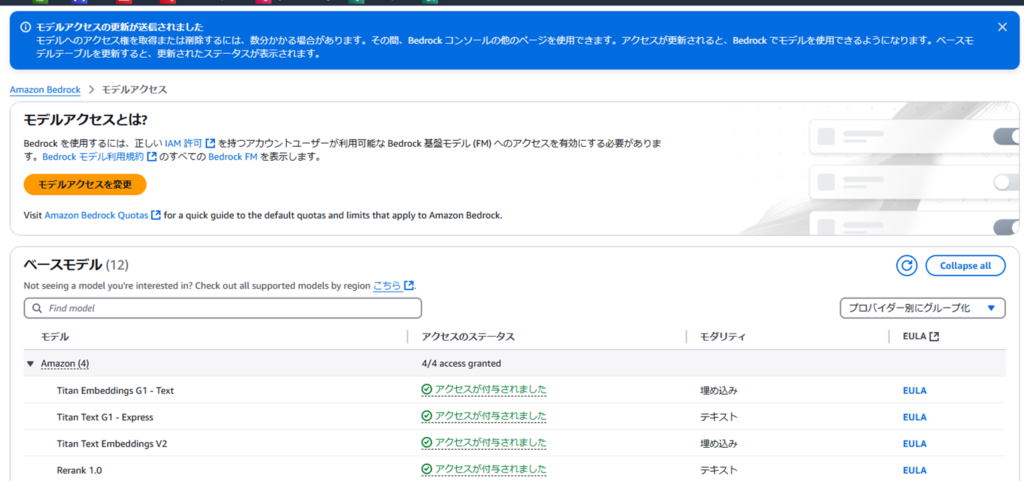Click the モデルアクセスを変更 button
1024x481 pixels.
pyautogui.click(x=85, y=185)
